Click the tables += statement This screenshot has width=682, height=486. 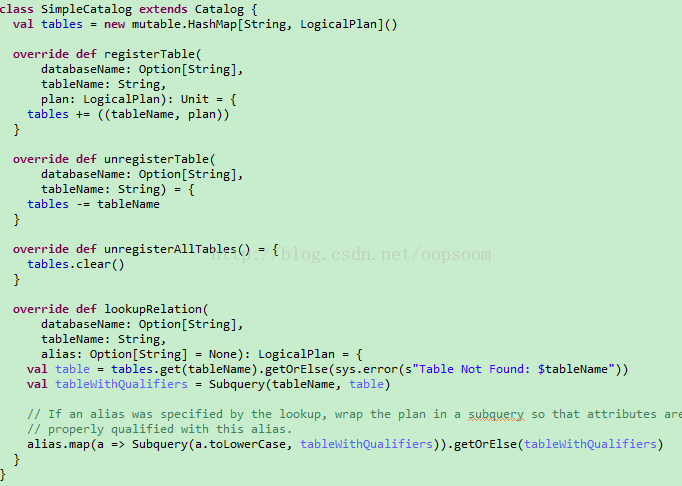[128, 114]
